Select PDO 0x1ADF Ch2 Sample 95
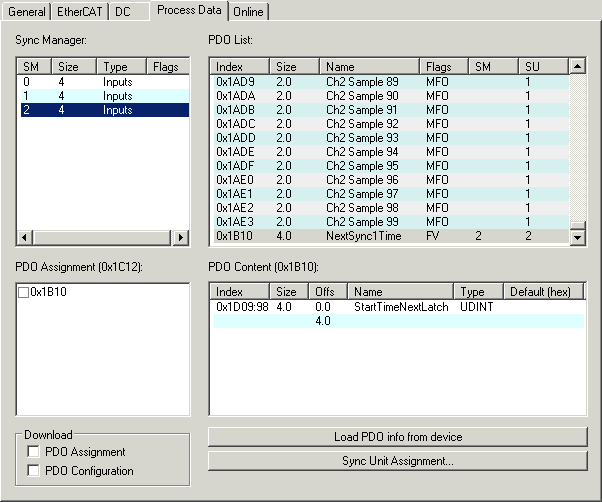This screenshot has width=602, height=502. pyautogui.click(x=391, y=166)
